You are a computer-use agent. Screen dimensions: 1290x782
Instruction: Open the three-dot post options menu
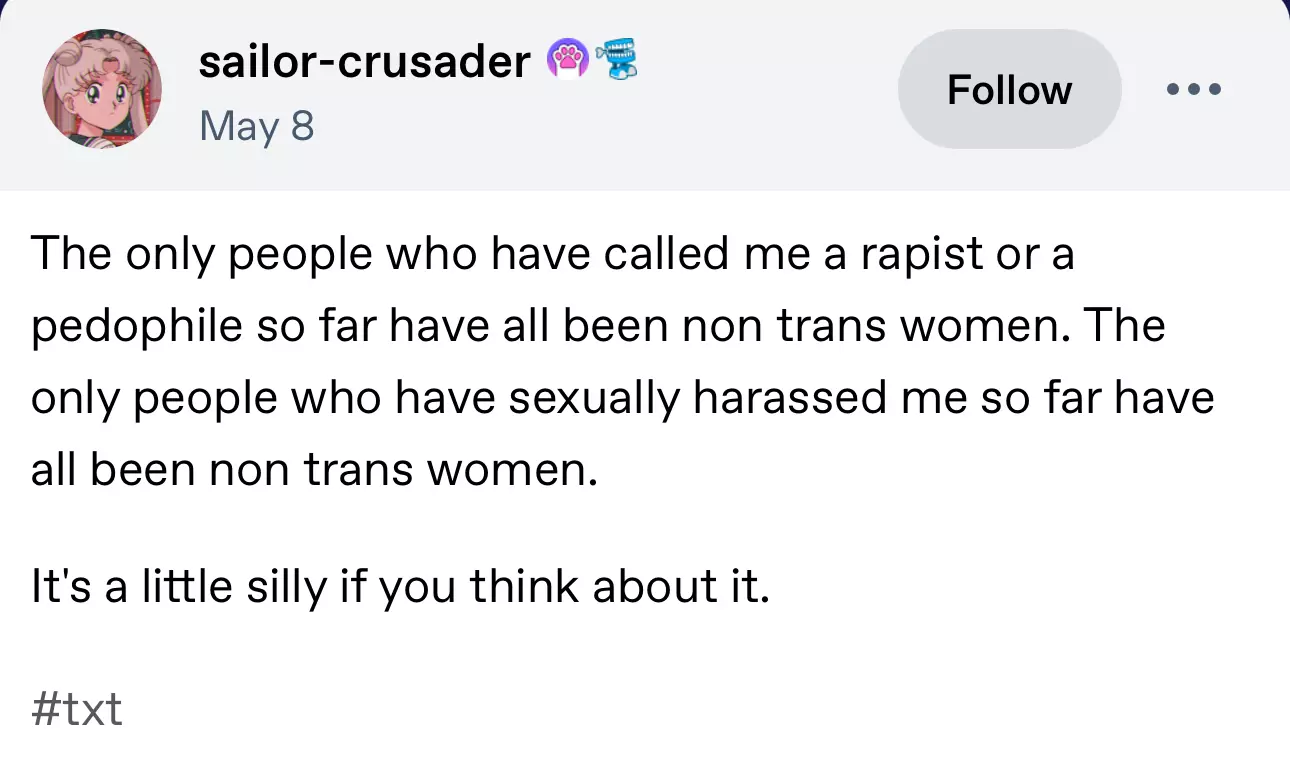(x=1194, y=89)
